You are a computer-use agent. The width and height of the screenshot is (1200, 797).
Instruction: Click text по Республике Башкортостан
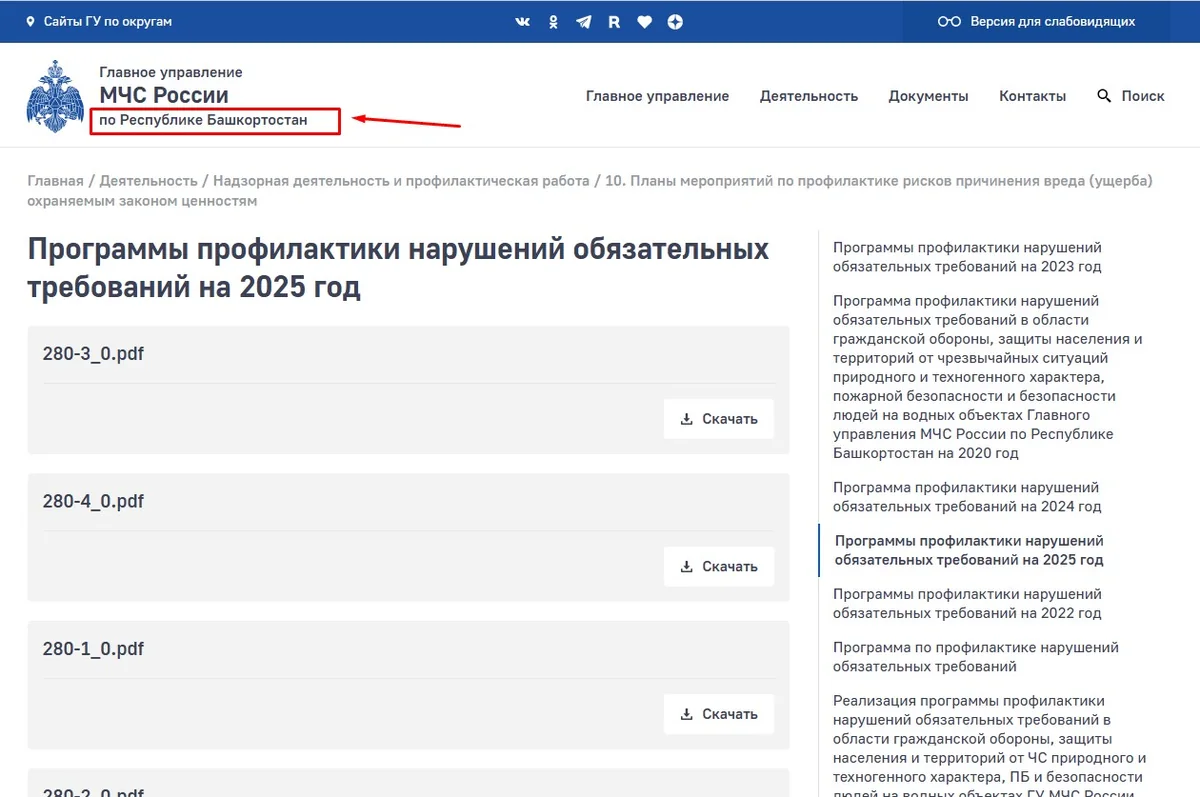point(203,121)
